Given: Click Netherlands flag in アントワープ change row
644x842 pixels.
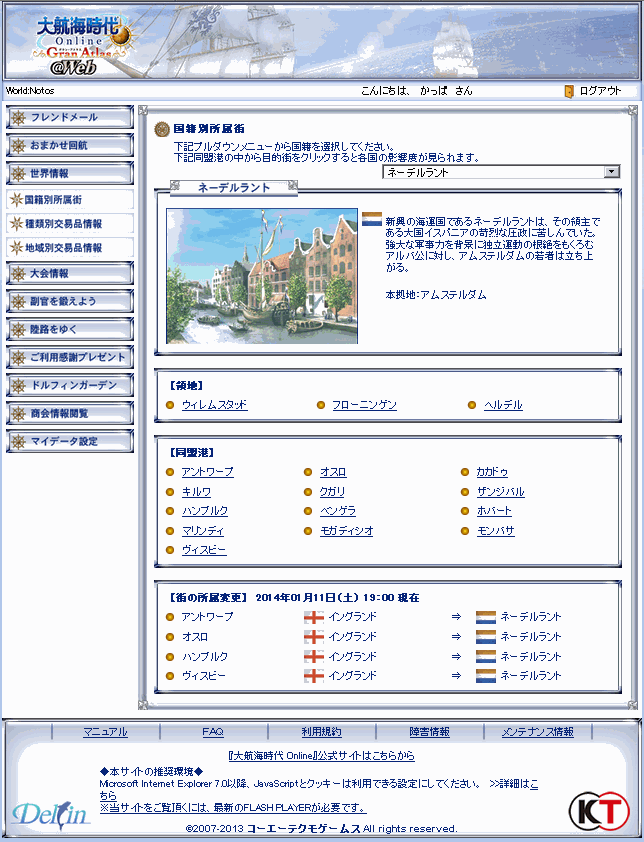Looking at the screenshot, I should click(x=486, y=617).
